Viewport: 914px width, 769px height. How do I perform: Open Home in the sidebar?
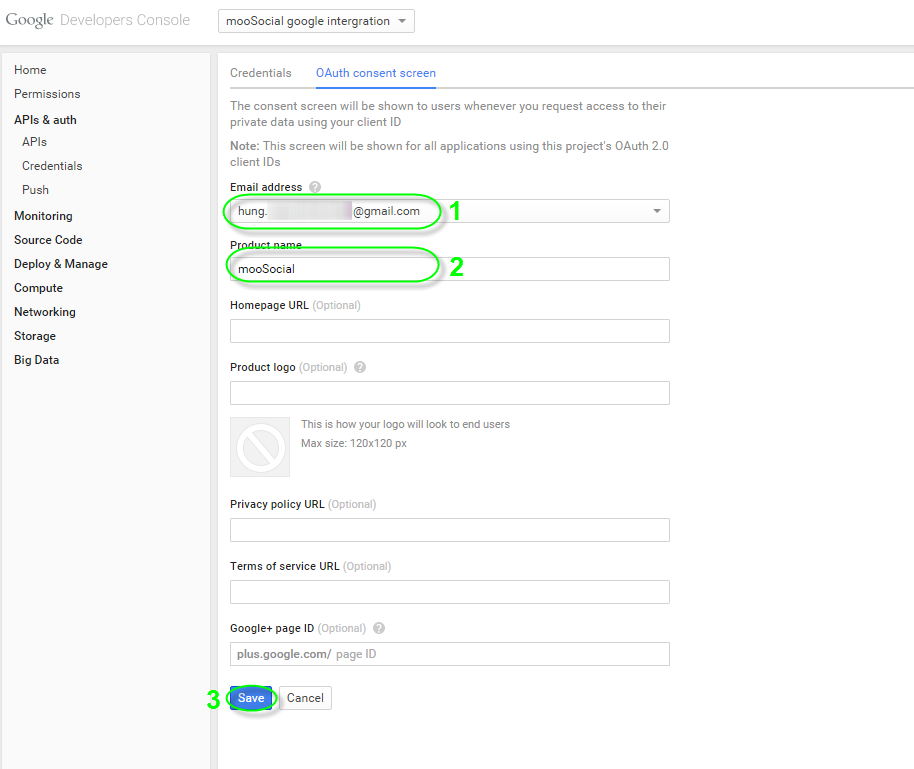(30, 70)
